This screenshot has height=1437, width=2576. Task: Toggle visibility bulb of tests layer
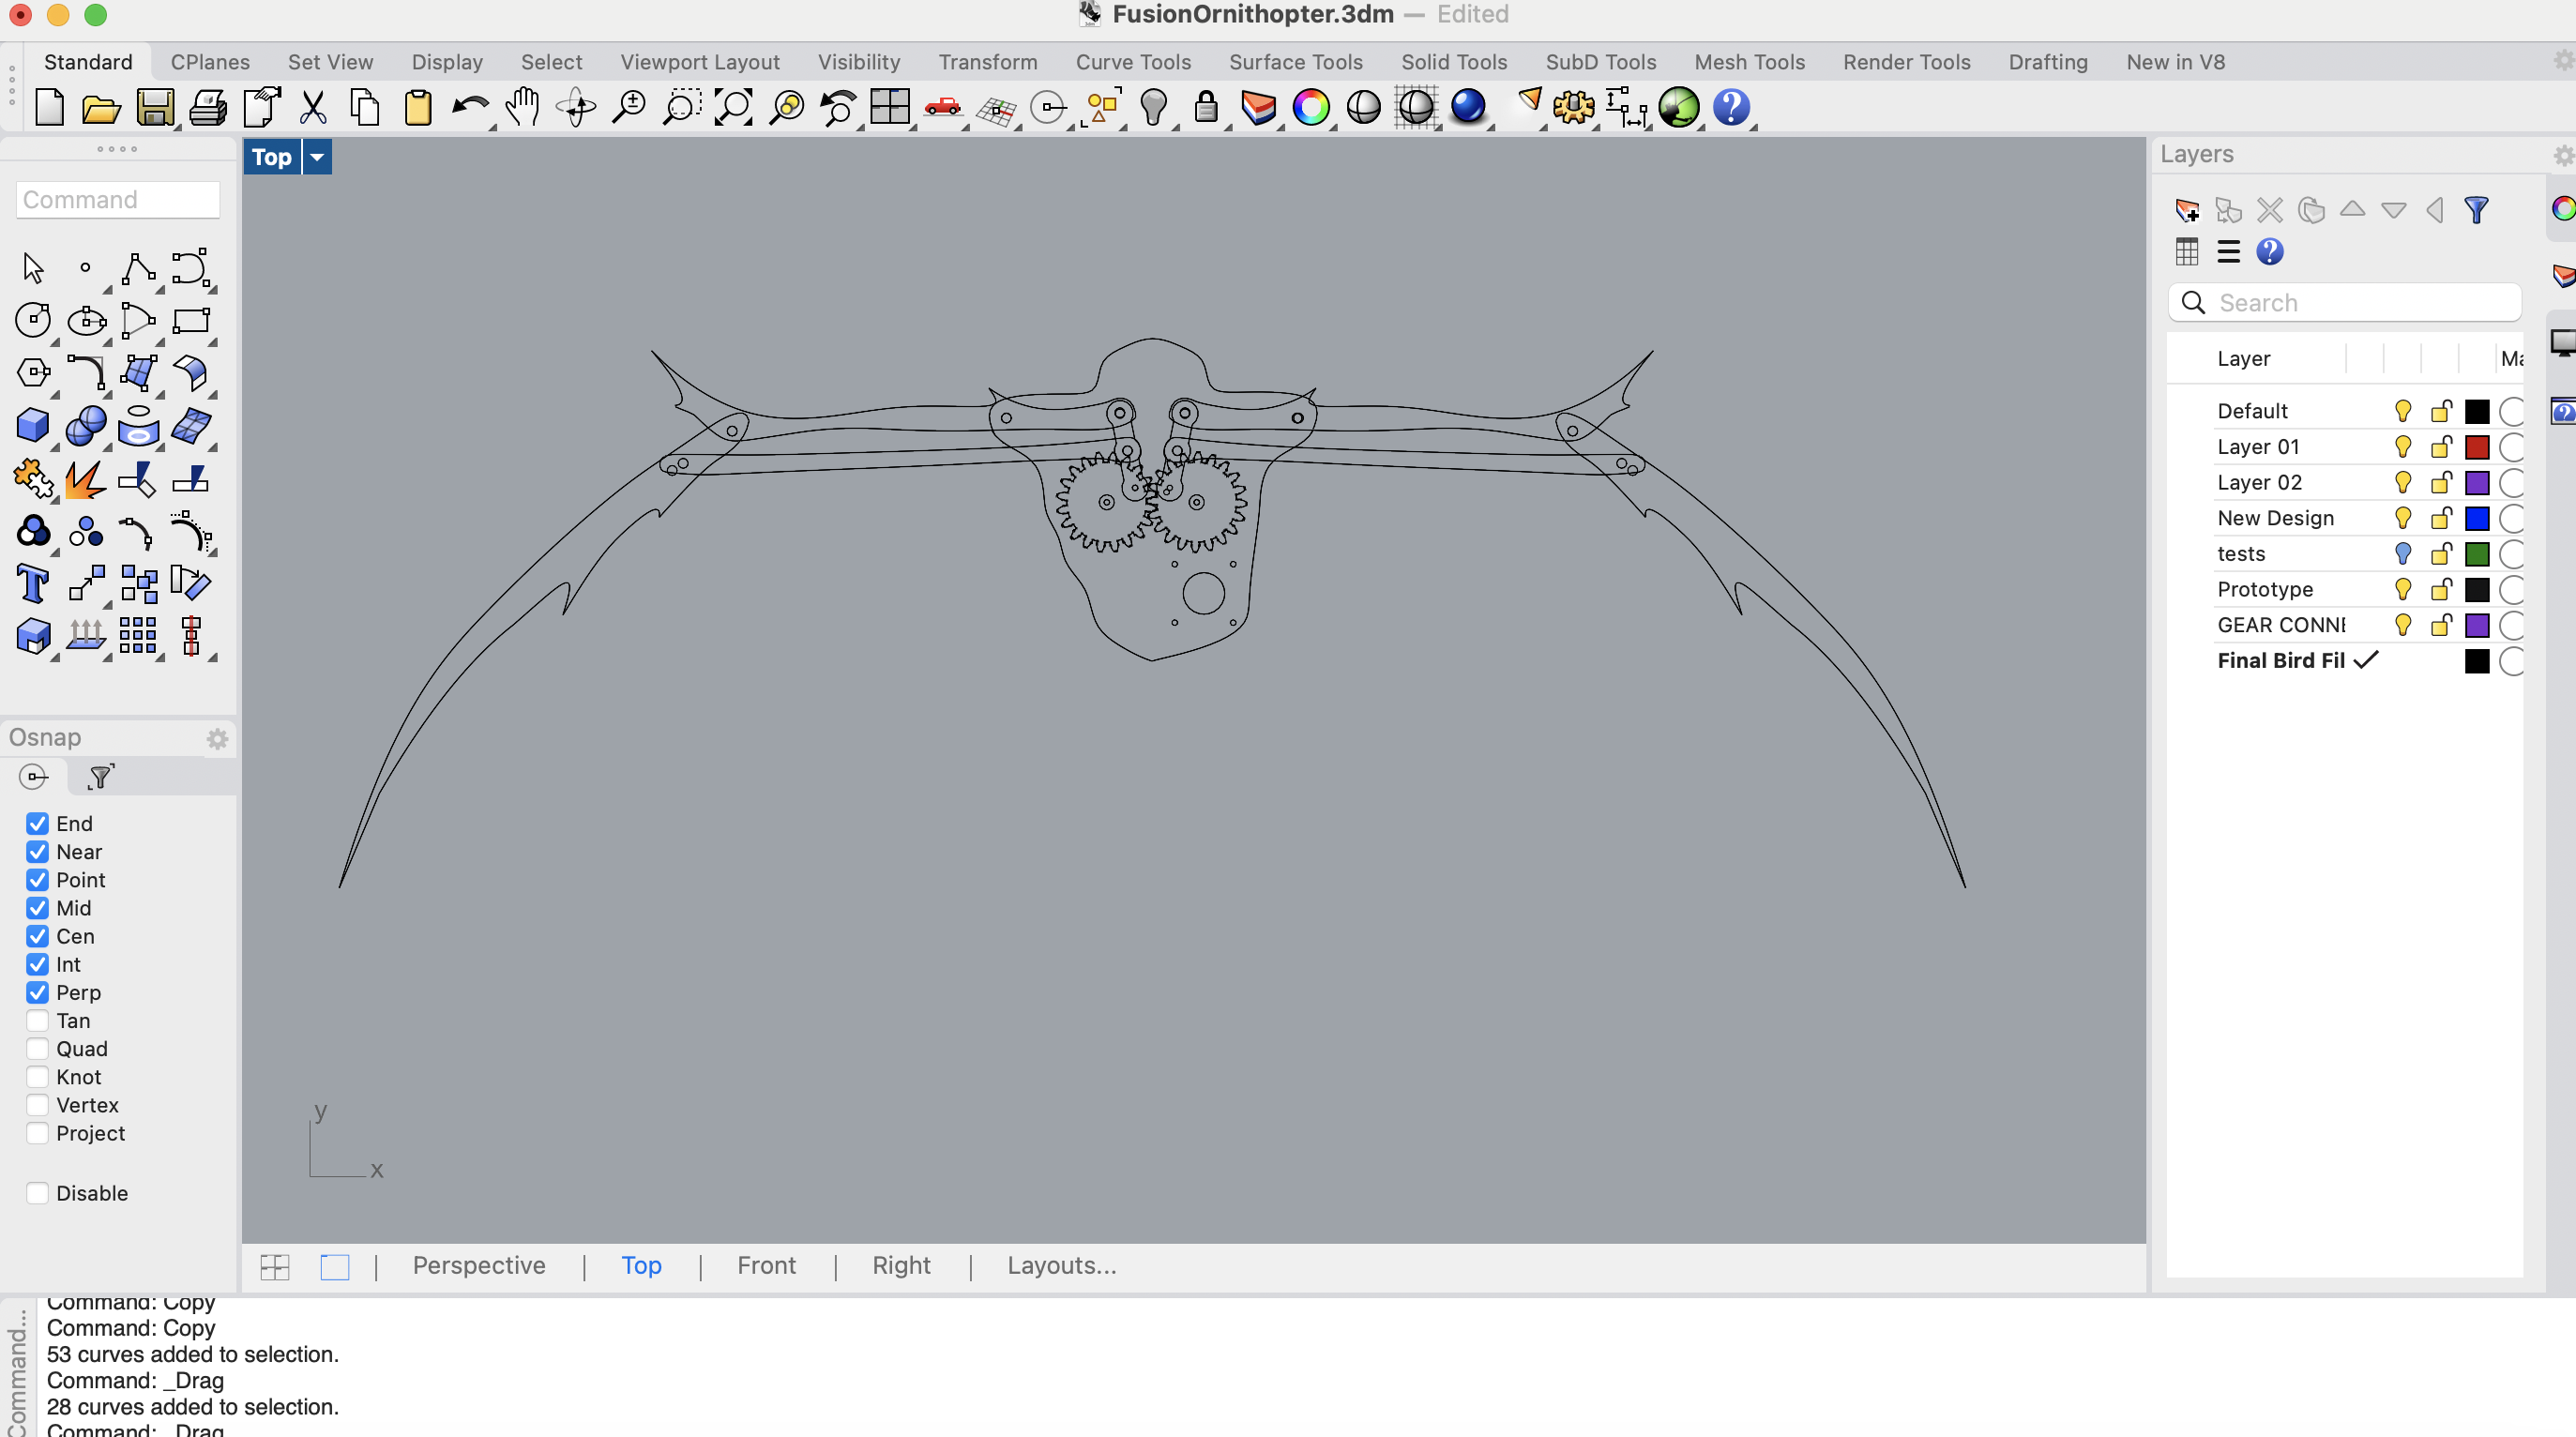pos(2403,553)
